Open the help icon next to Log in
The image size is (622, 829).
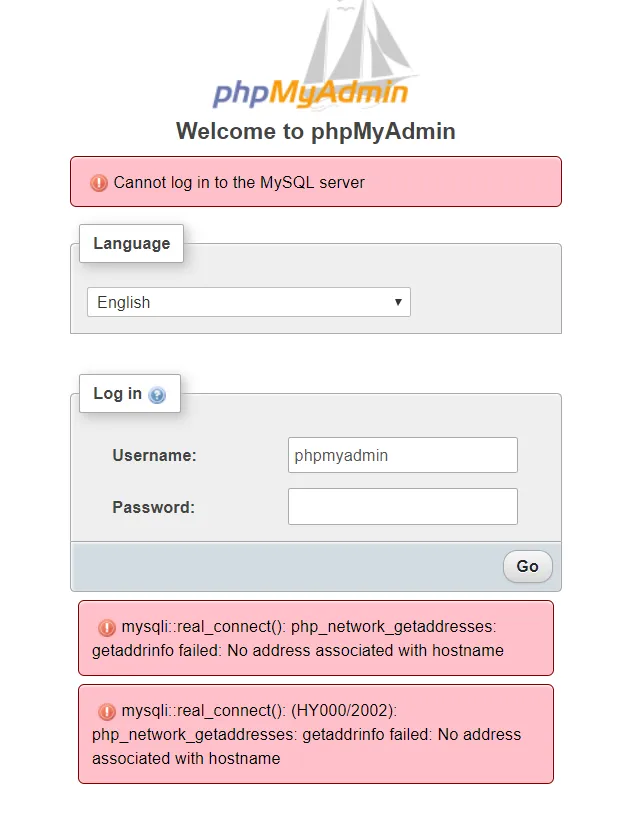(x=157, y=395)
